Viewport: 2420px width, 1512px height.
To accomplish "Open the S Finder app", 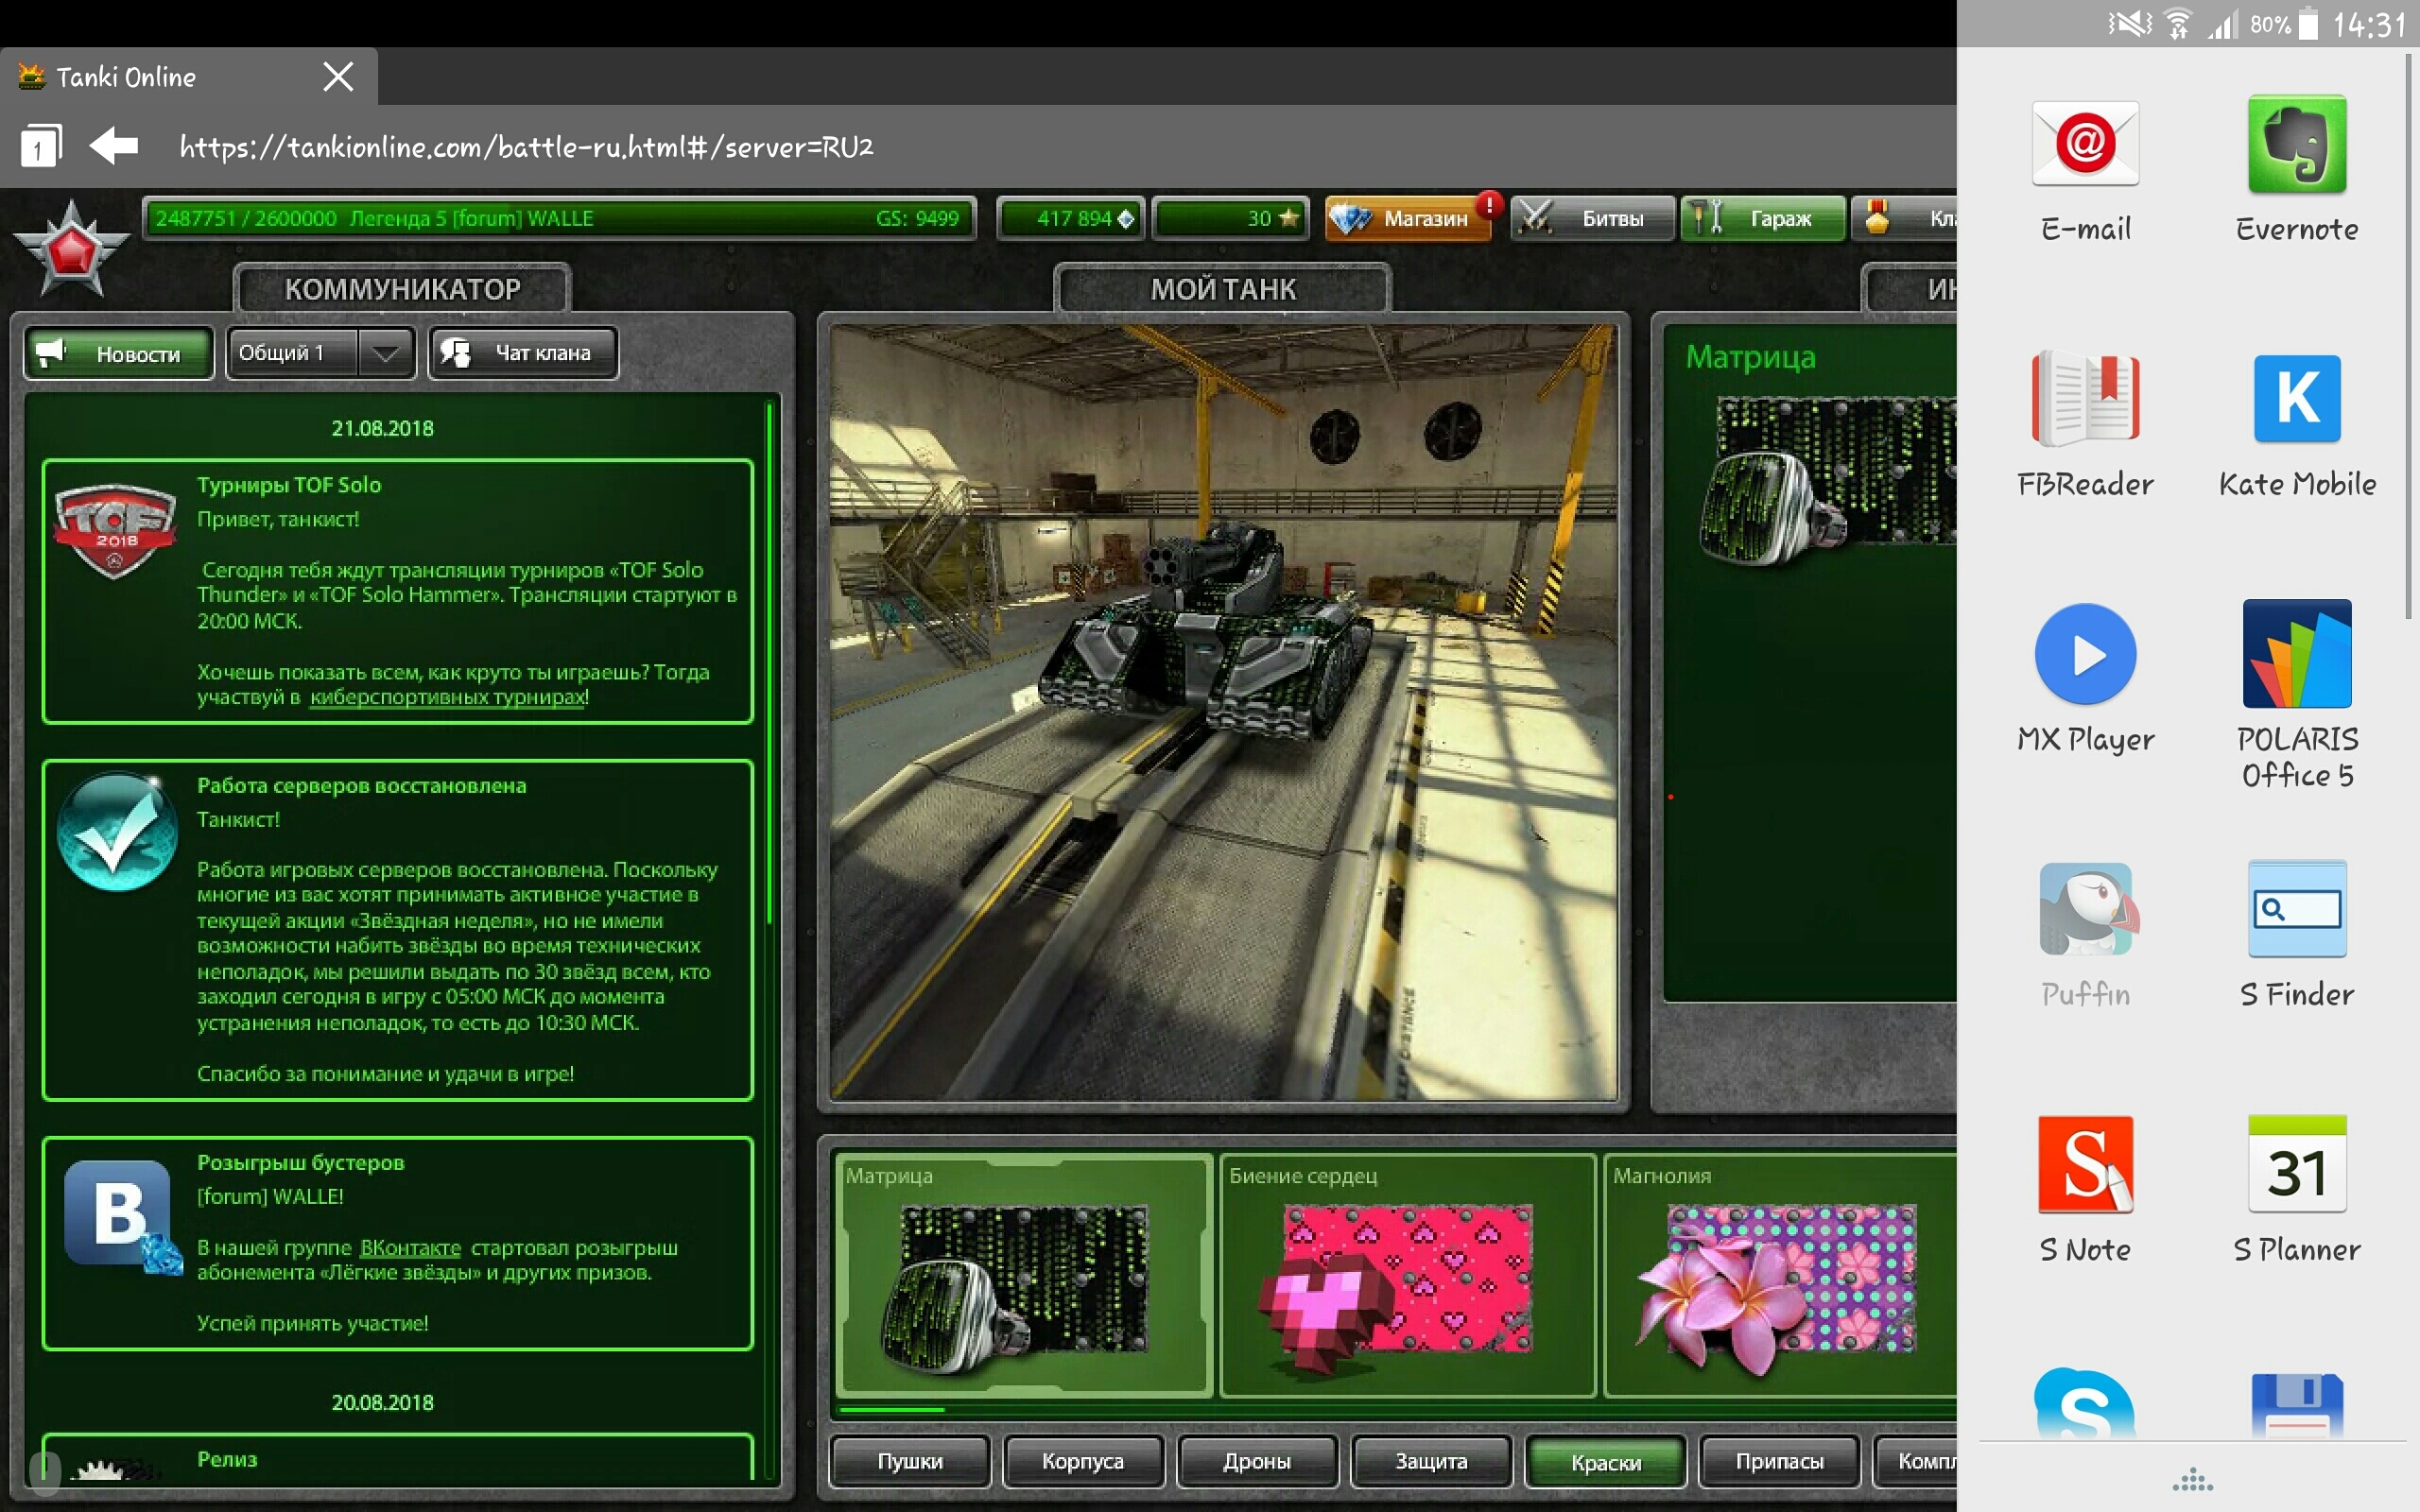I will click(2297, 935).
